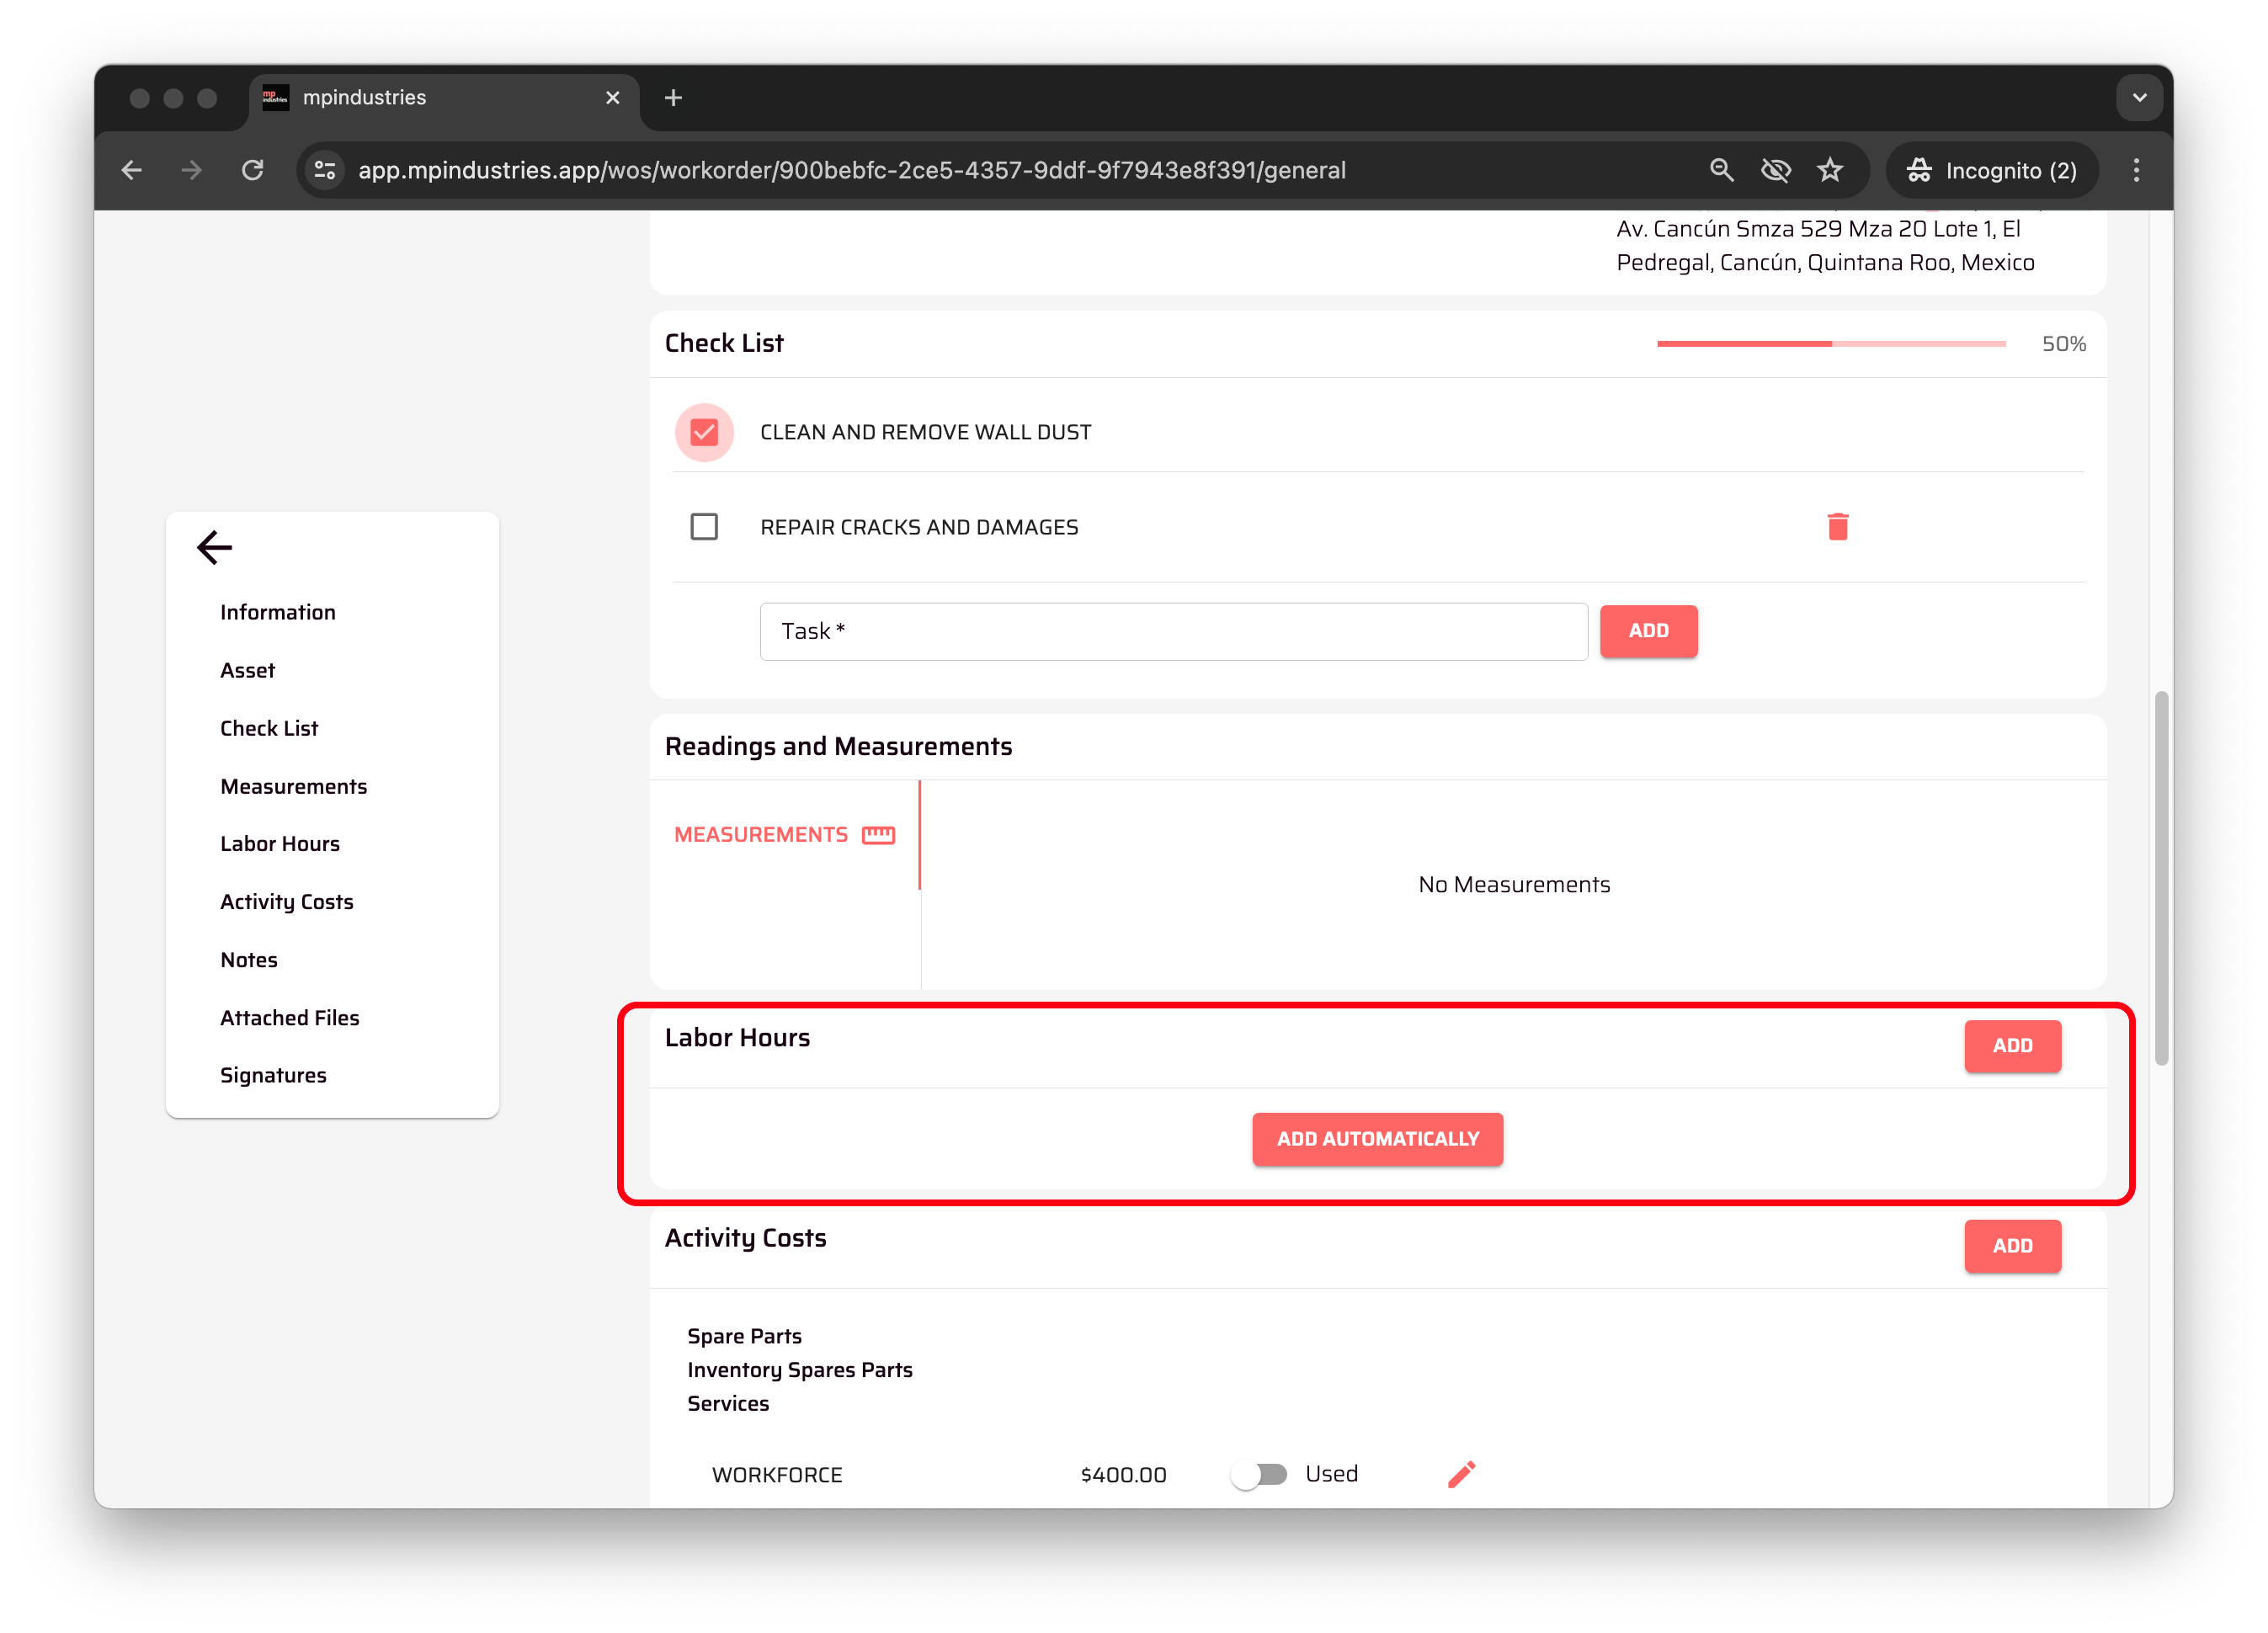Click the site information icon in the address bar
This screenshot has height=1633, width=2268.
coord(325,170)
